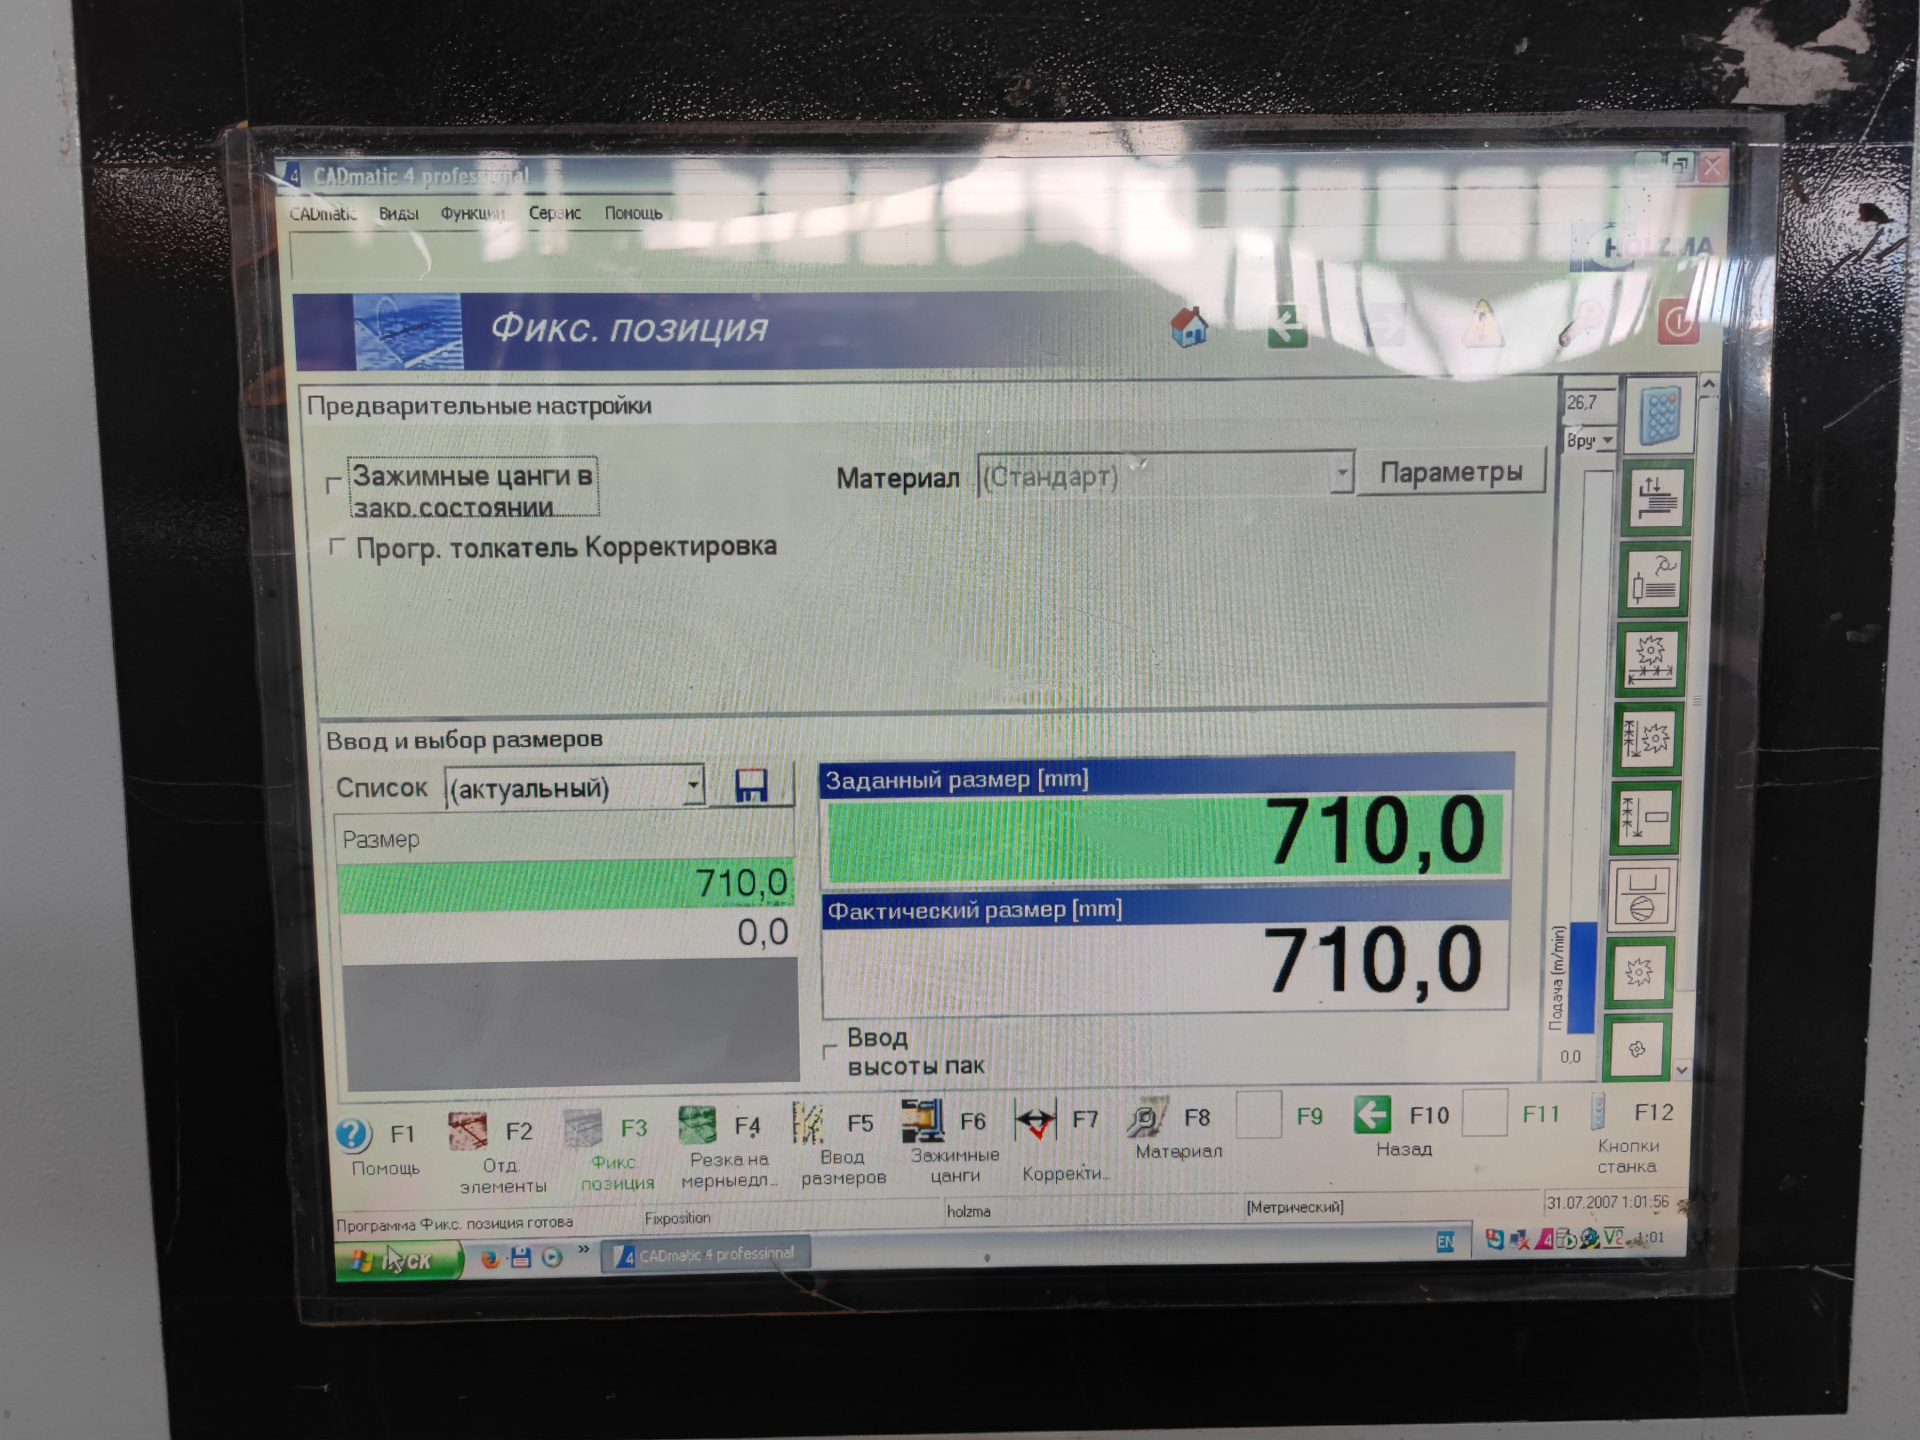
Task: Enable Зажимные цанги в закр. состоянии checkbox
Action: 334,485
